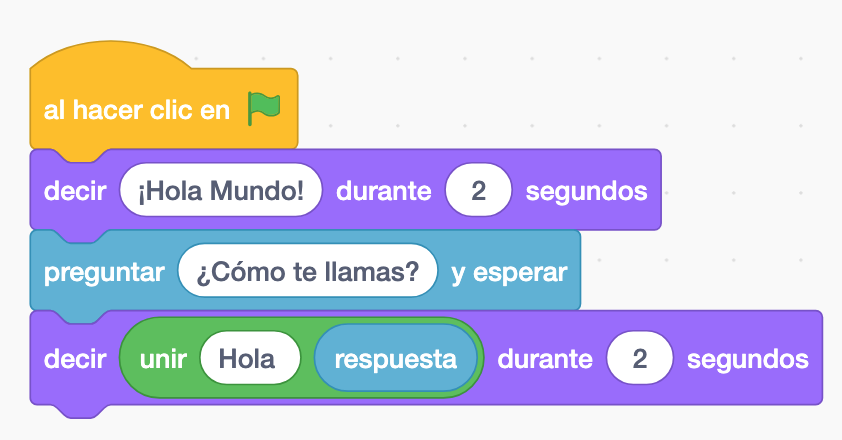Image resolution: width=842 pixels, height=440 pixels.
Task: Click "decir" label on the last purple block
Action: click(x=74, y=358)
